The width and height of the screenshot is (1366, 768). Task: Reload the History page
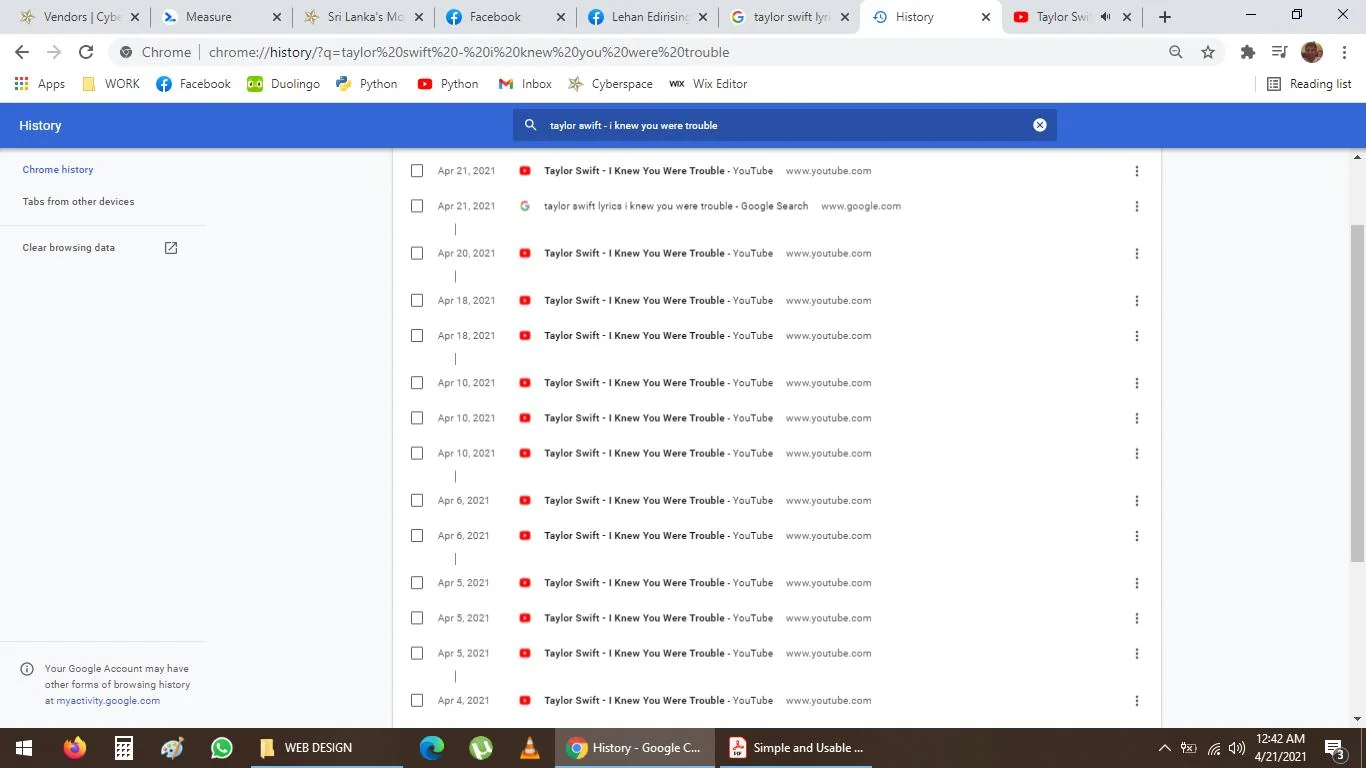pos(86,52)
